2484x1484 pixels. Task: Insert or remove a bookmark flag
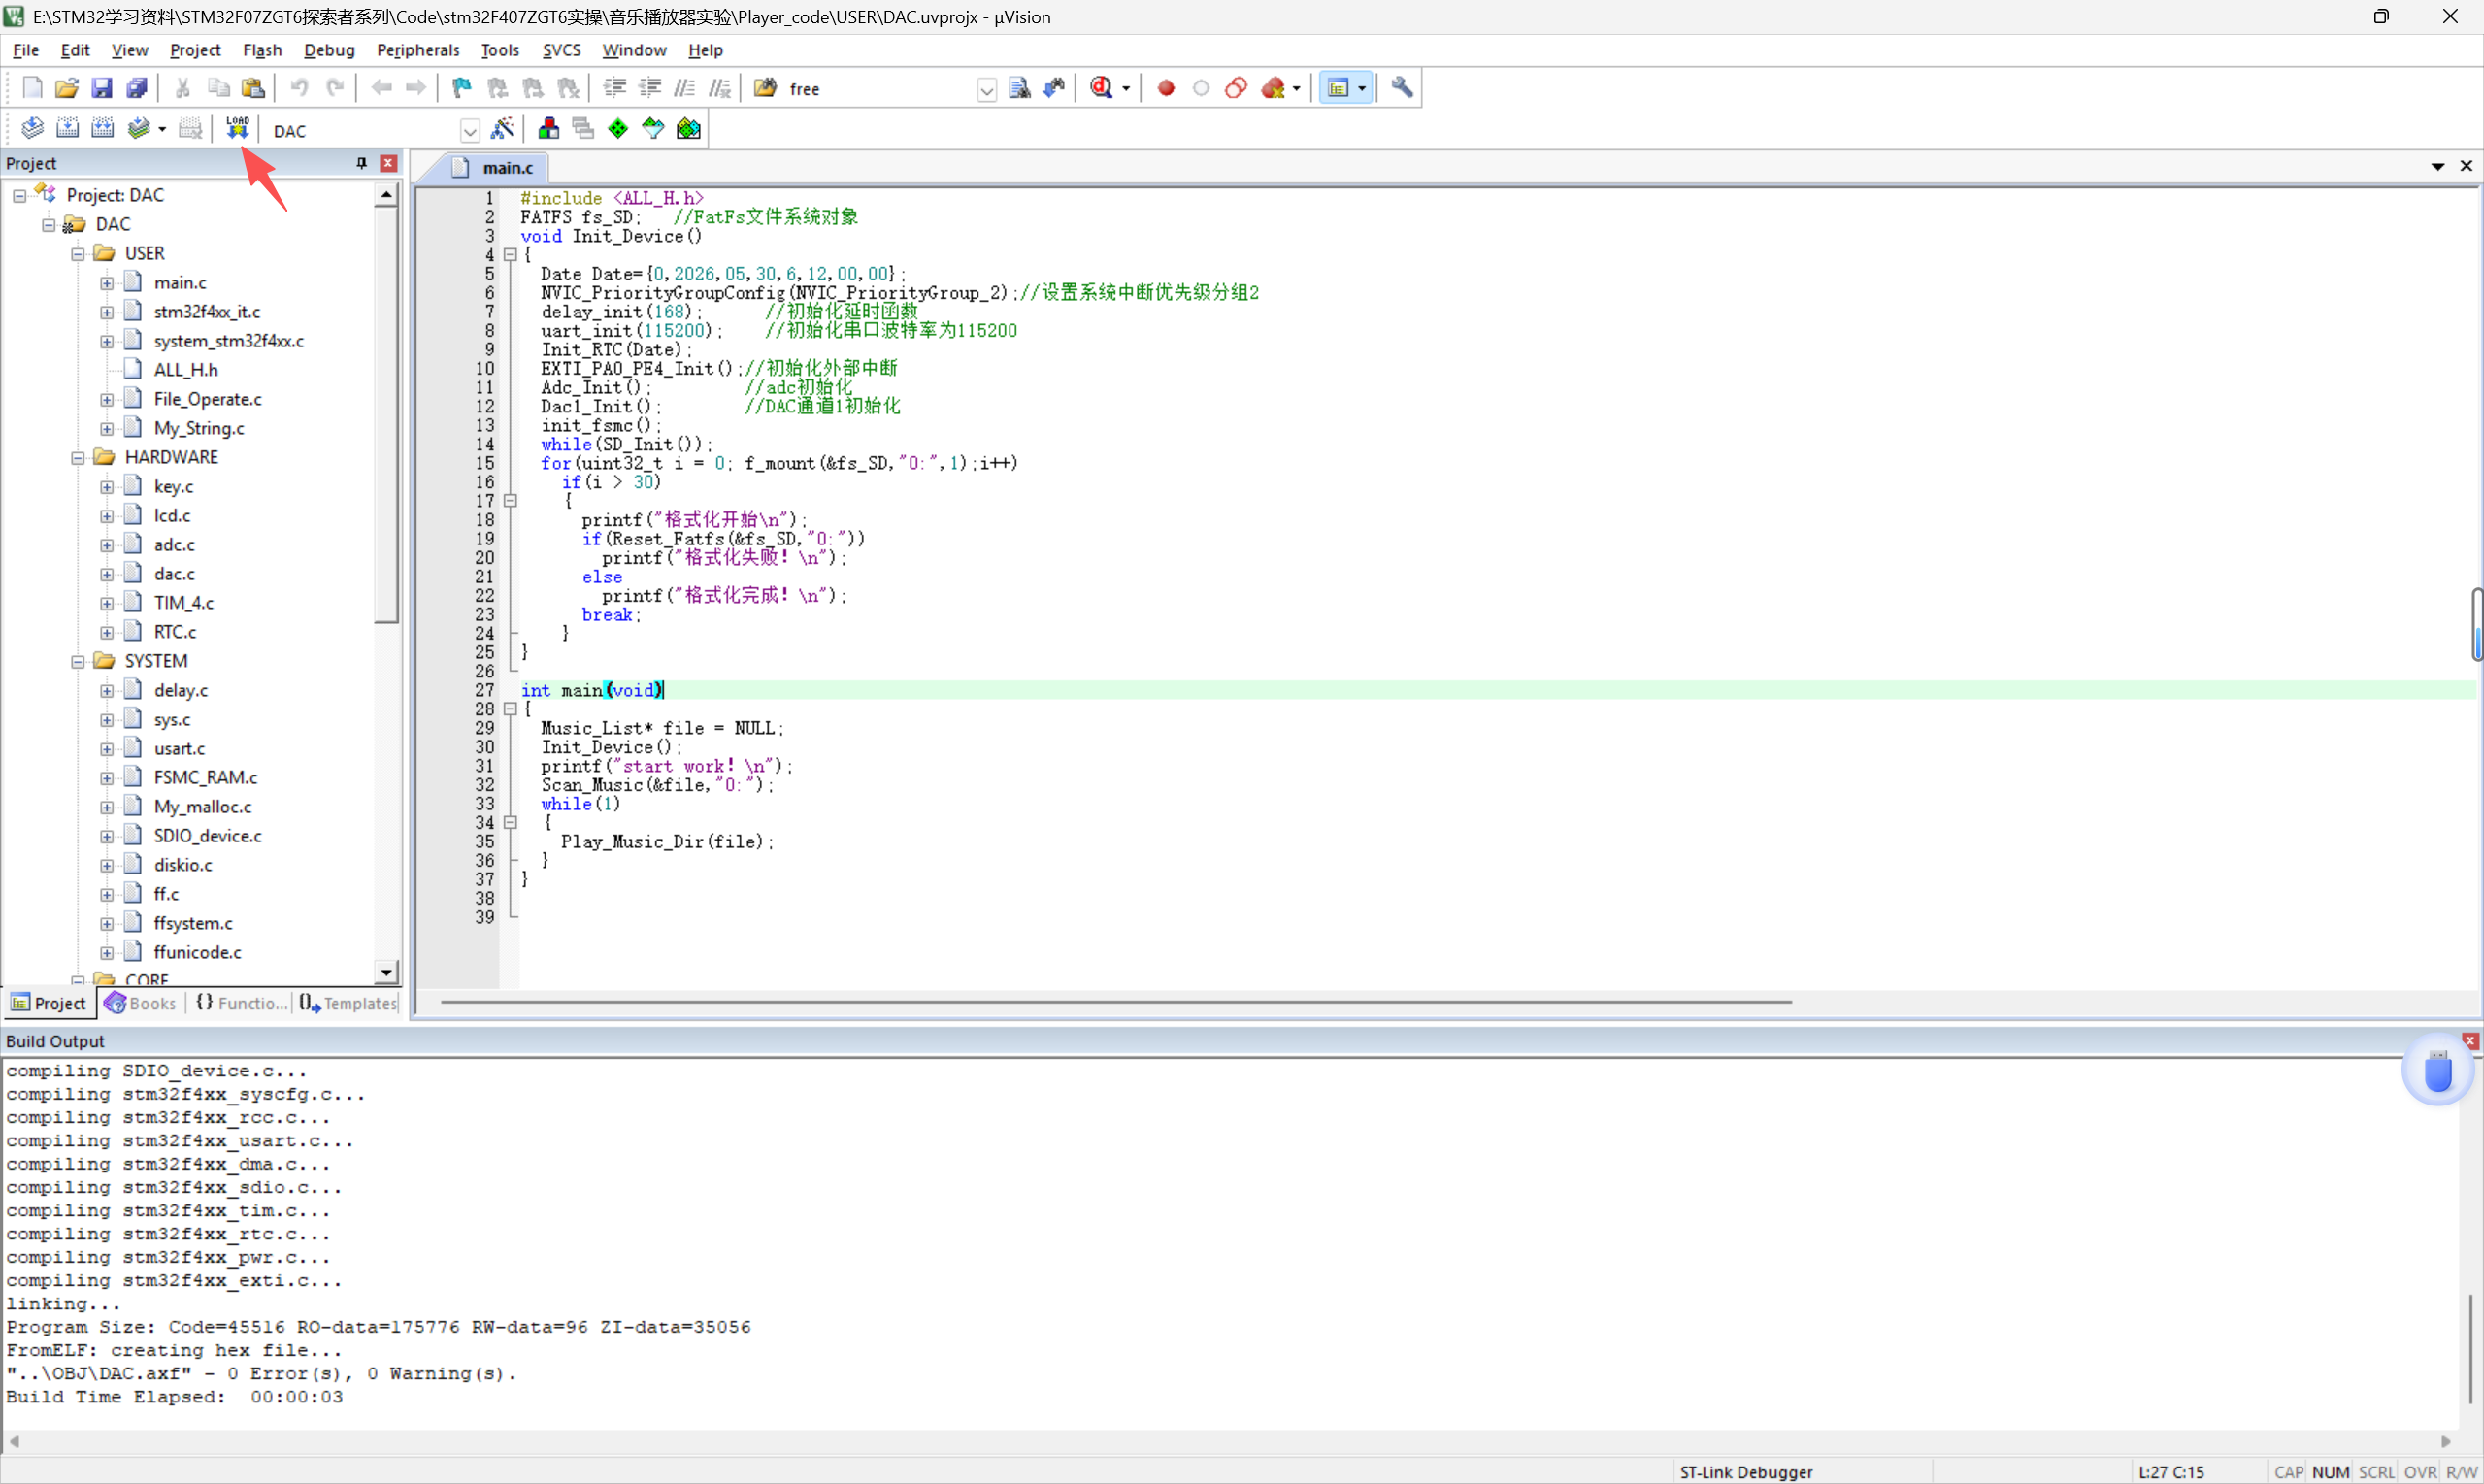(462, 88)
